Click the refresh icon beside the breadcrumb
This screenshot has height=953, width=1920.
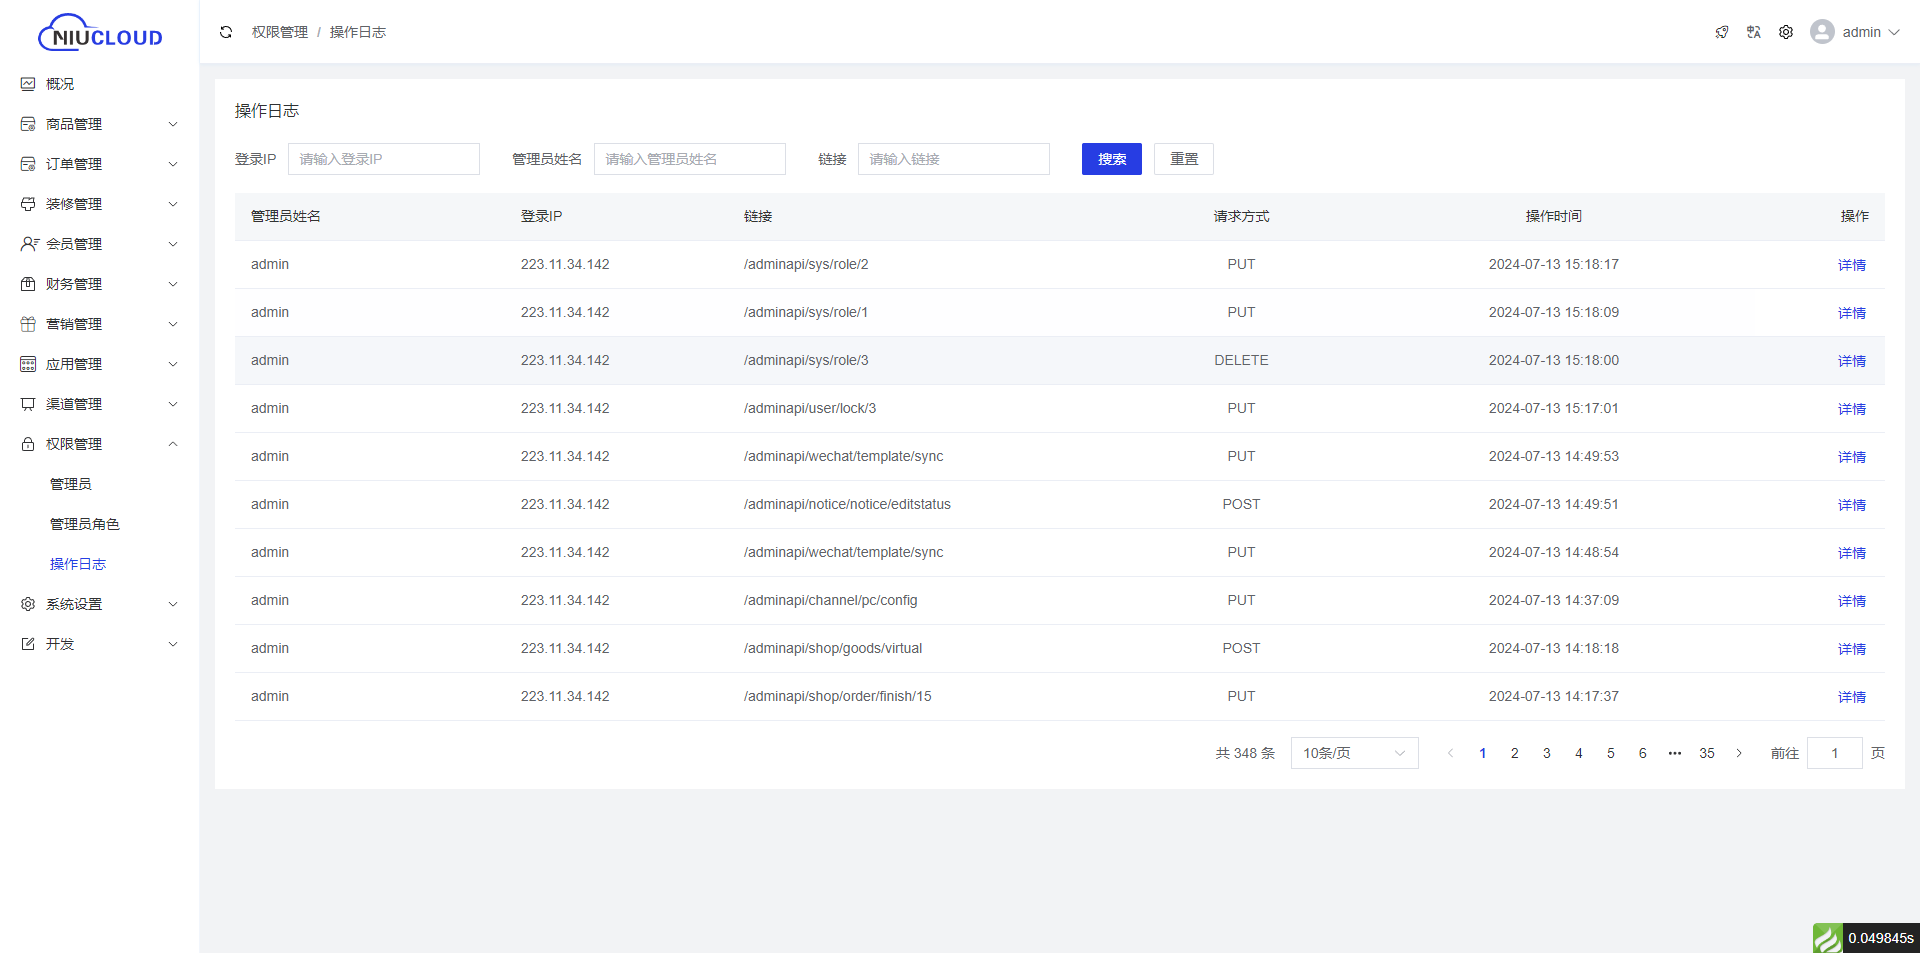tap(226, 32)
